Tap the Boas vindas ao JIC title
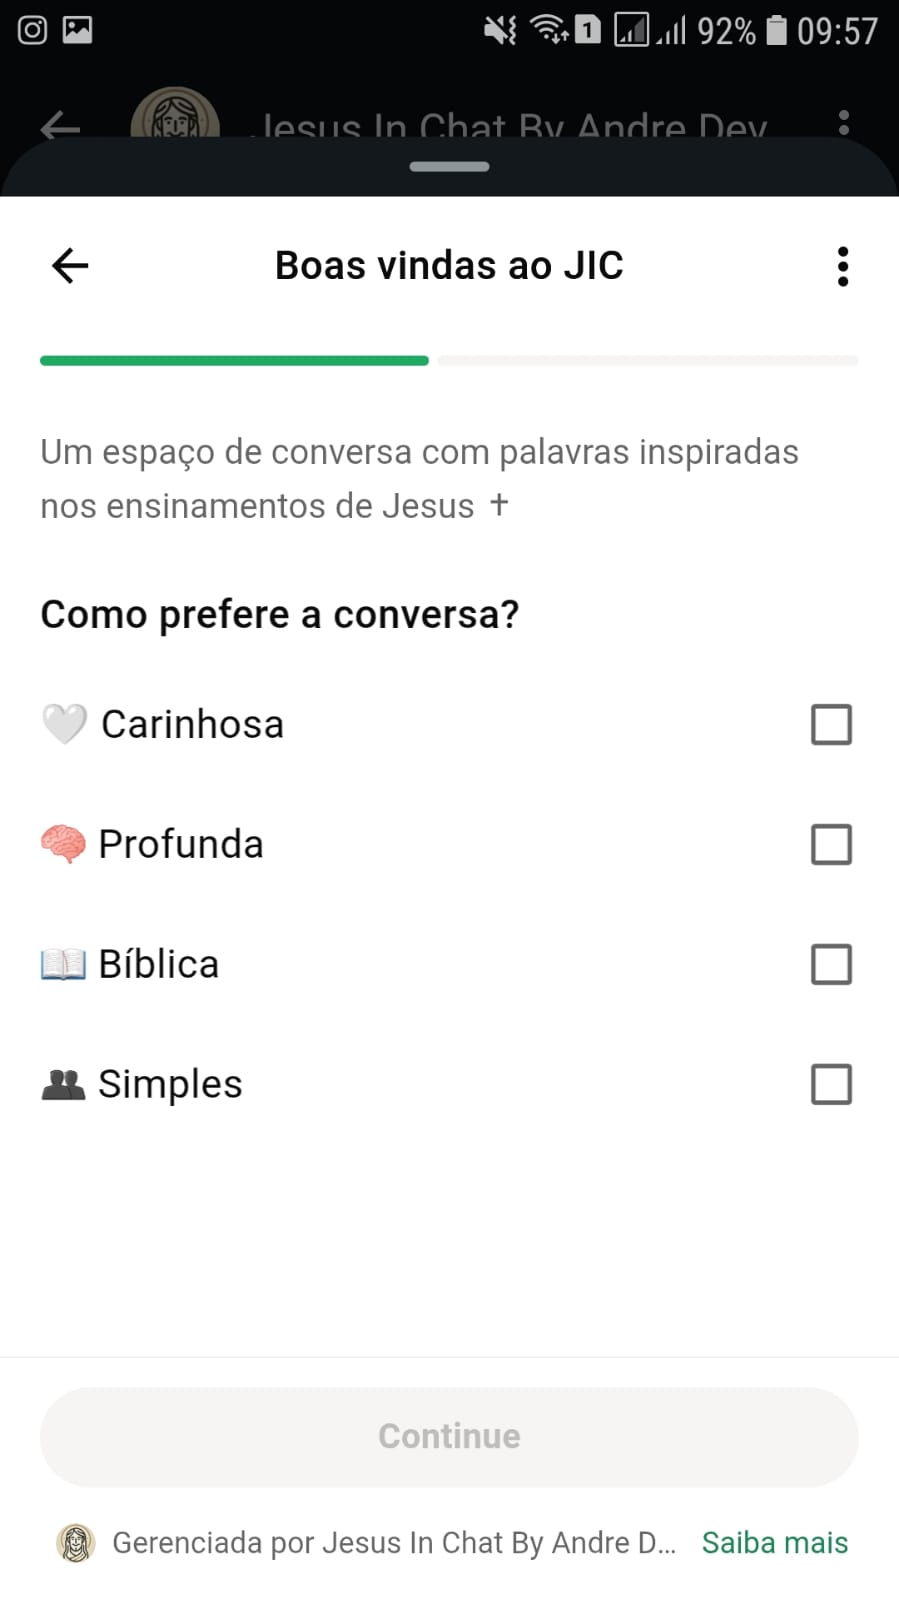 pos(449,266)
